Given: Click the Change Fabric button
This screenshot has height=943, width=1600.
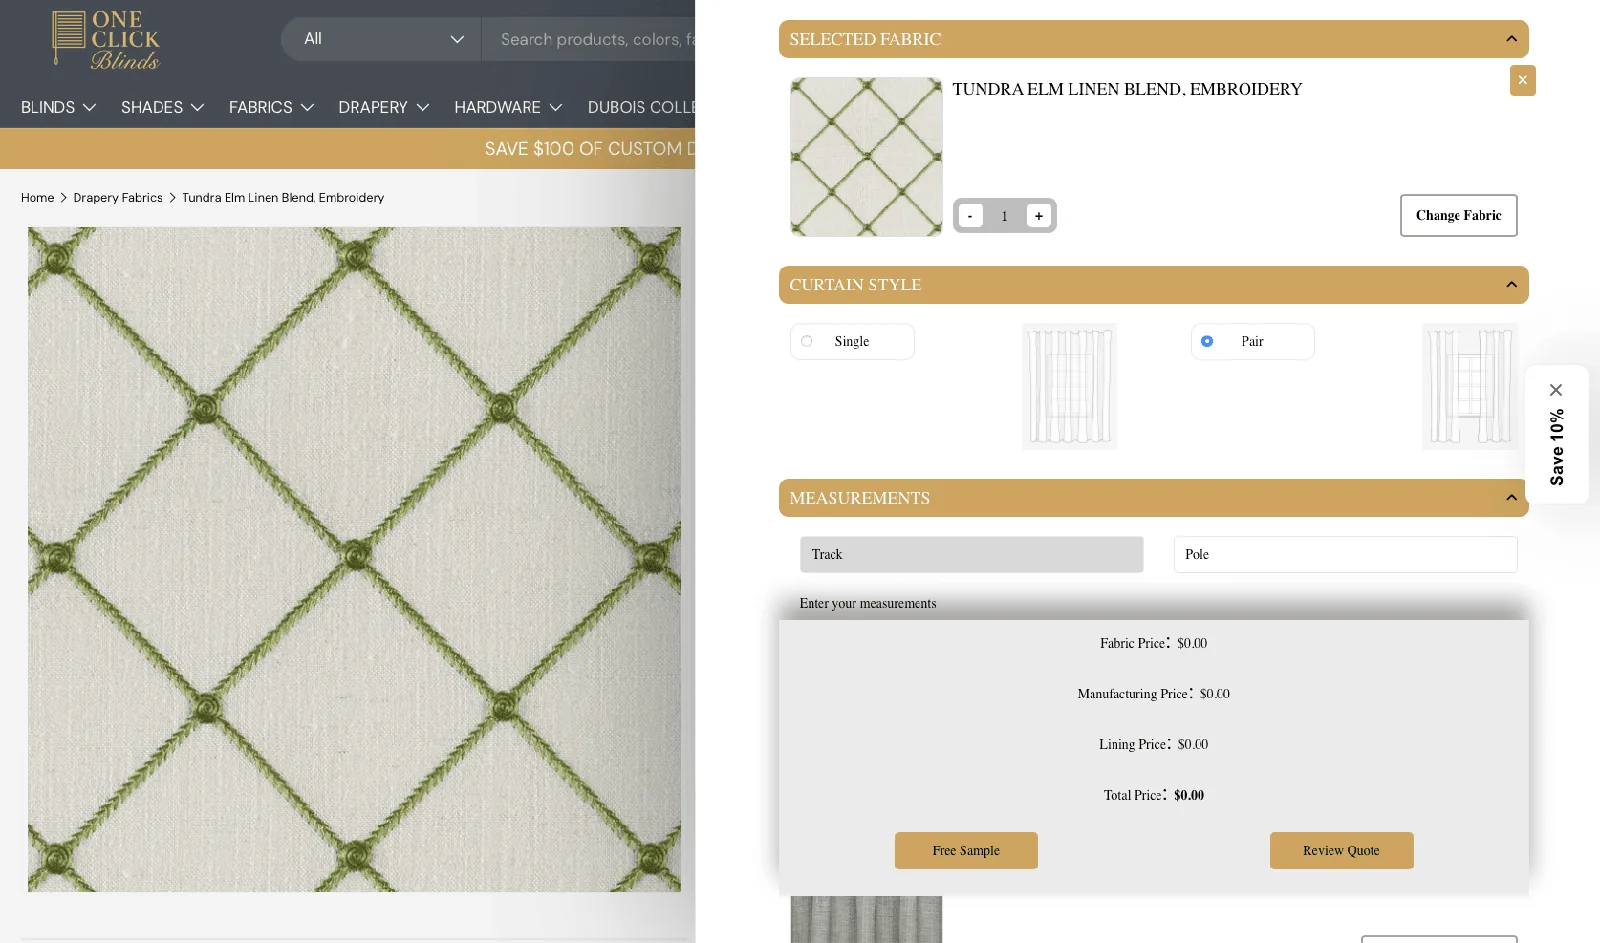Looking at the screenshot, I should (1458, 215).
